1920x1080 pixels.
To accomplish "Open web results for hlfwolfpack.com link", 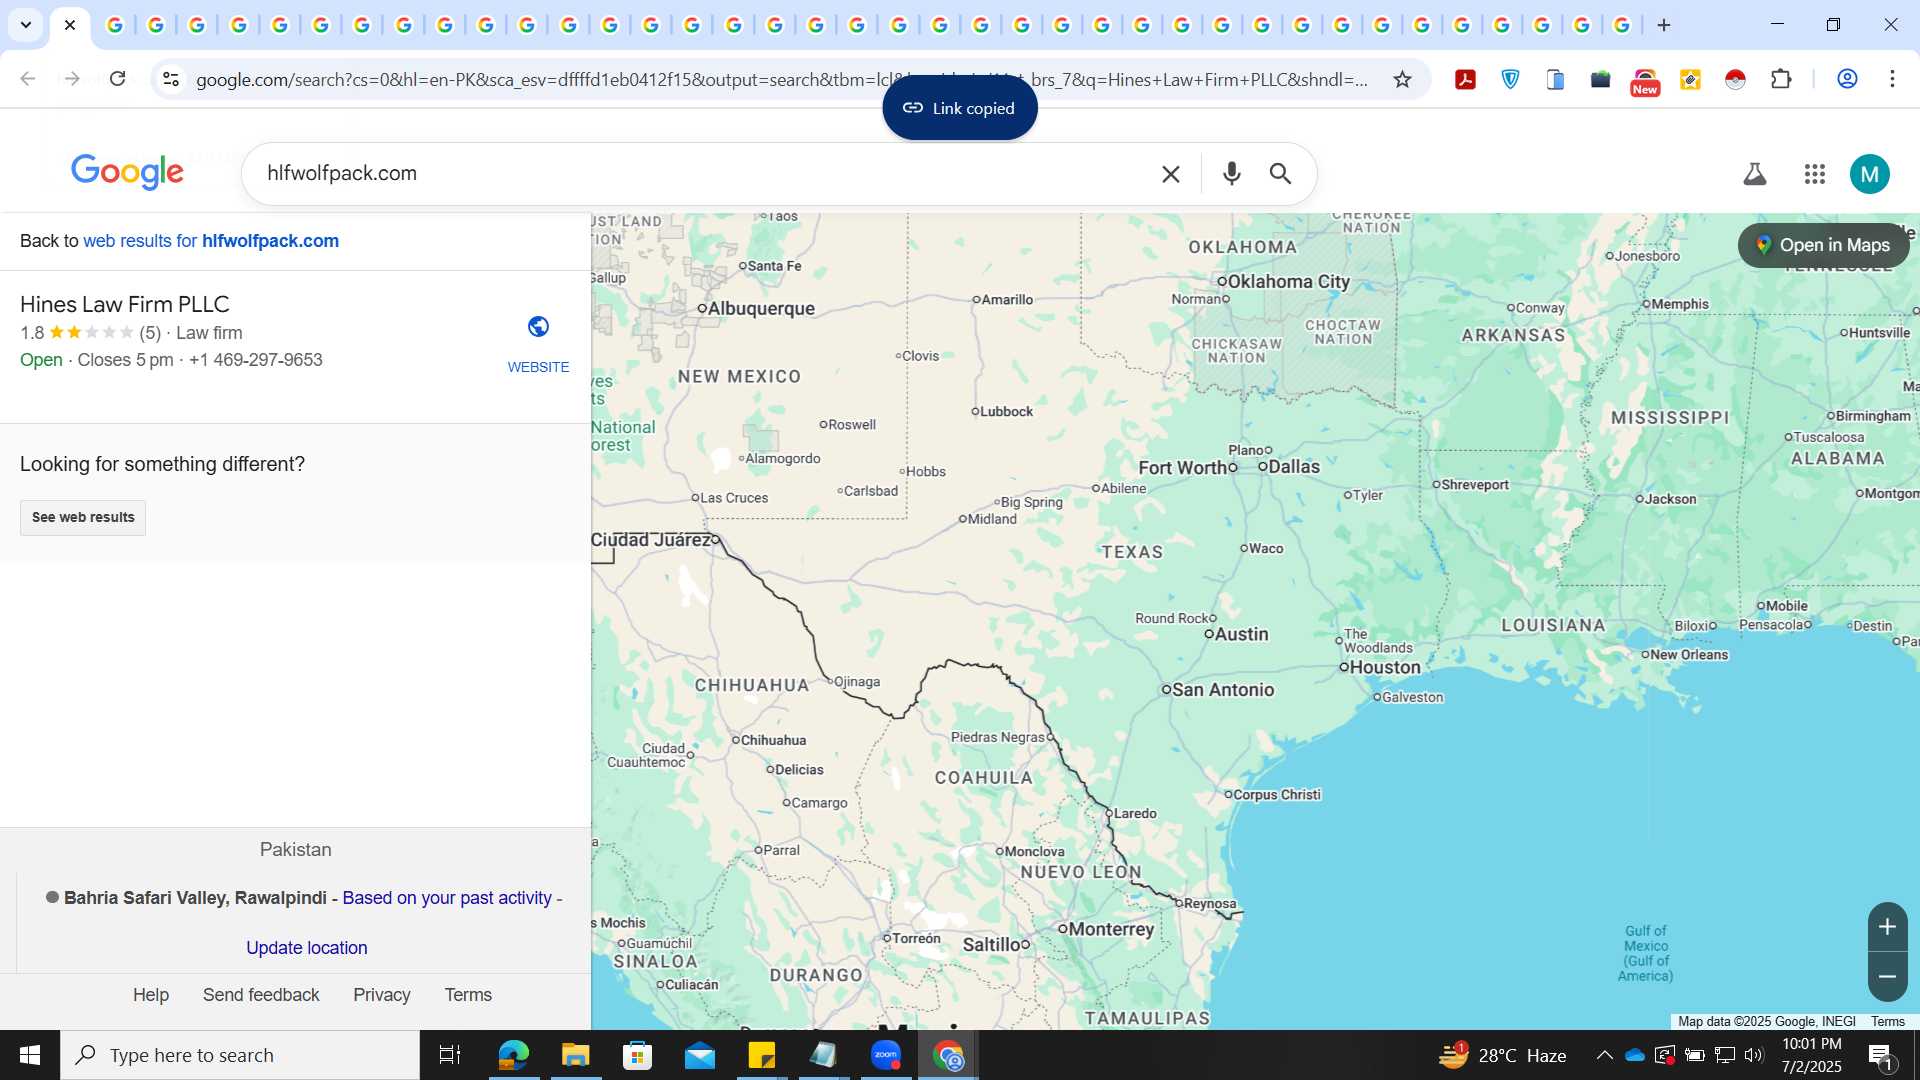I will (211, 241).
